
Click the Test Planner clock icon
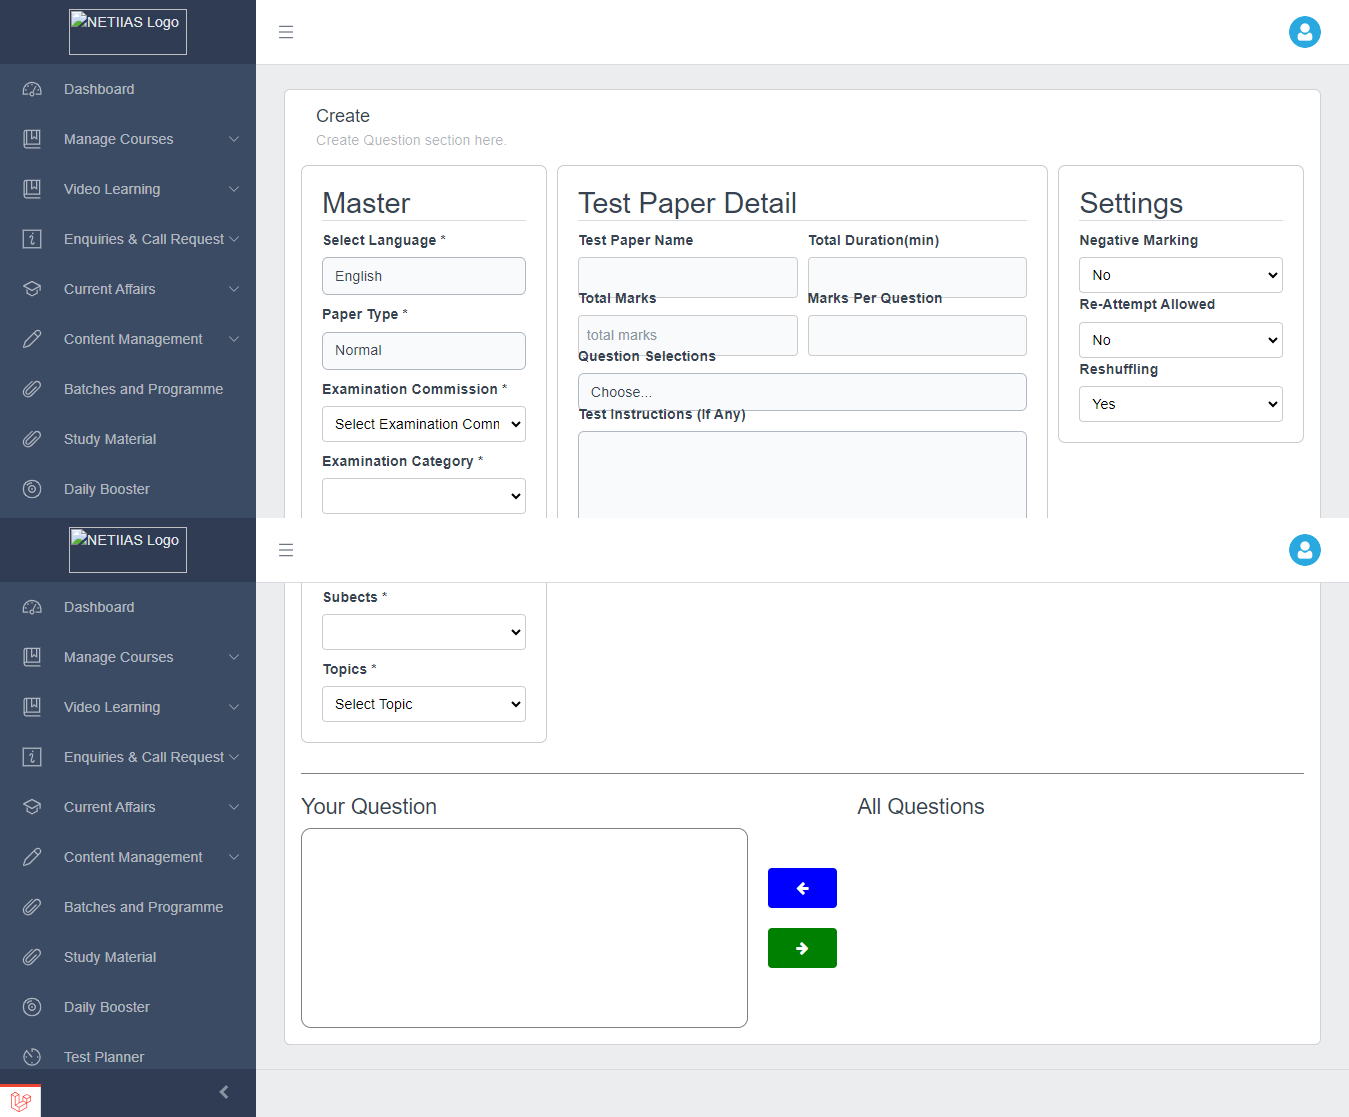(32, 1057)
